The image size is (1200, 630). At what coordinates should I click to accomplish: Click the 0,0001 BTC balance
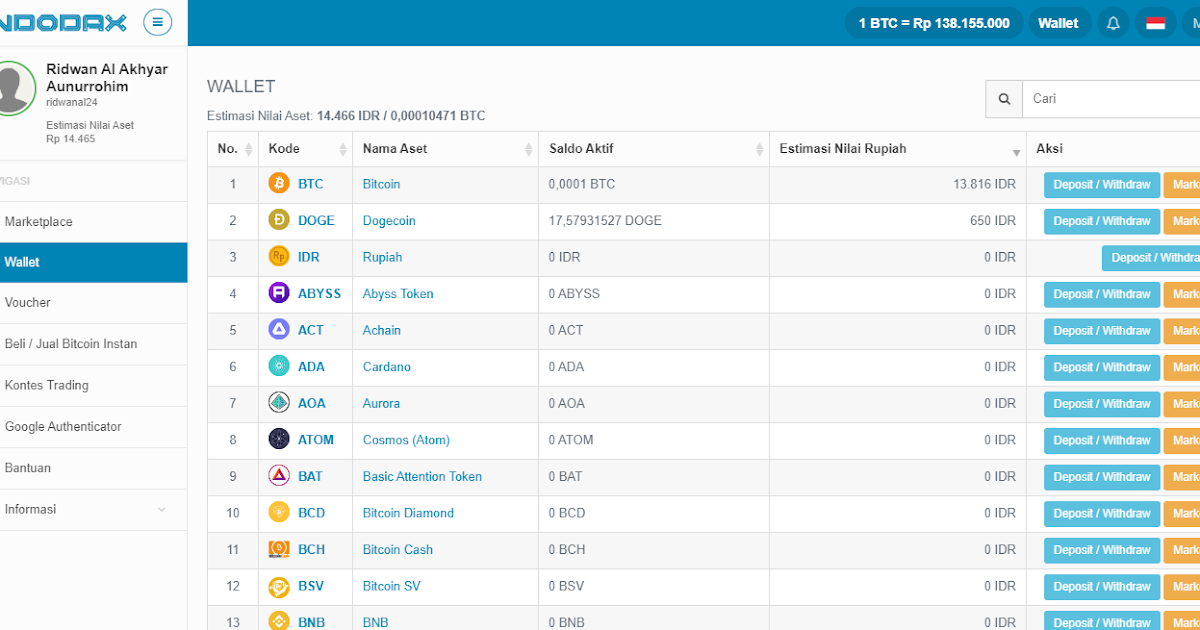pyautogui.click(x=582, y=185)
